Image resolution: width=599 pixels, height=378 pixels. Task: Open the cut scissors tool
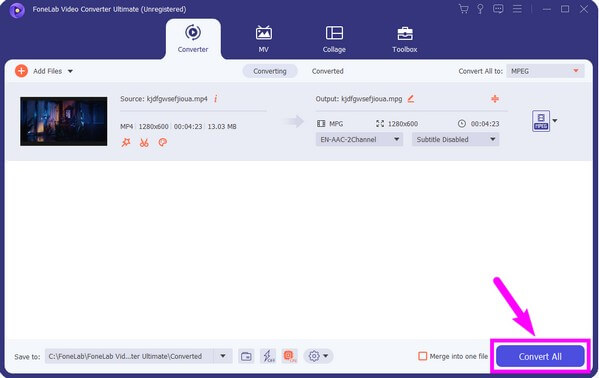tap(144, 143)
